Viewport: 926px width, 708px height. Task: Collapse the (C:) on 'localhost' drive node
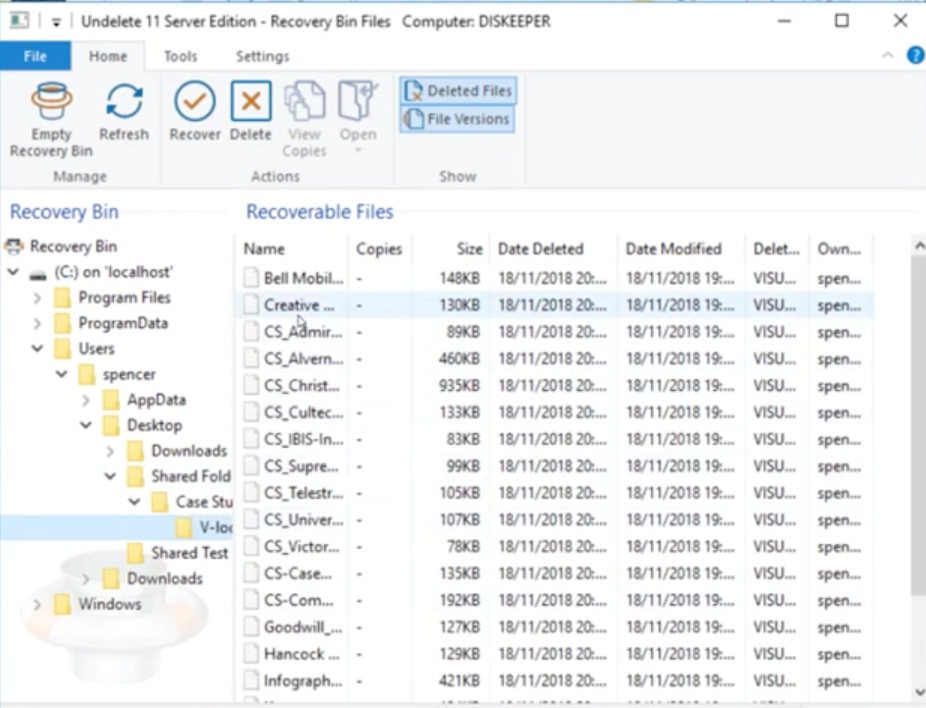coord(13,272)
